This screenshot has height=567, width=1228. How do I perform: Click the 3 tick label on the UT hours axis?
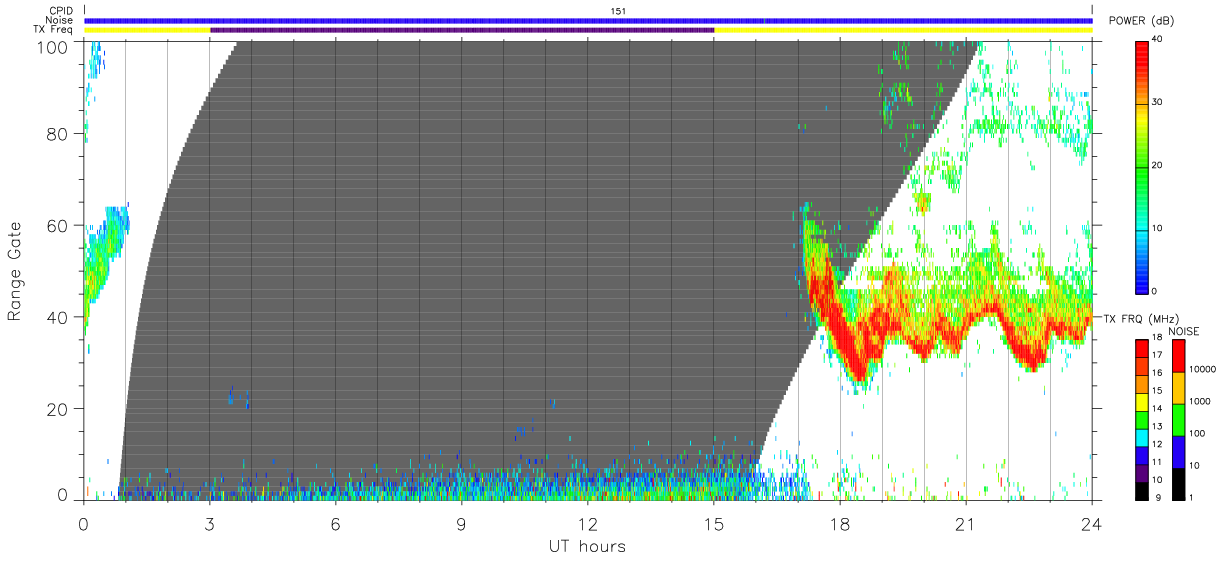210,523
